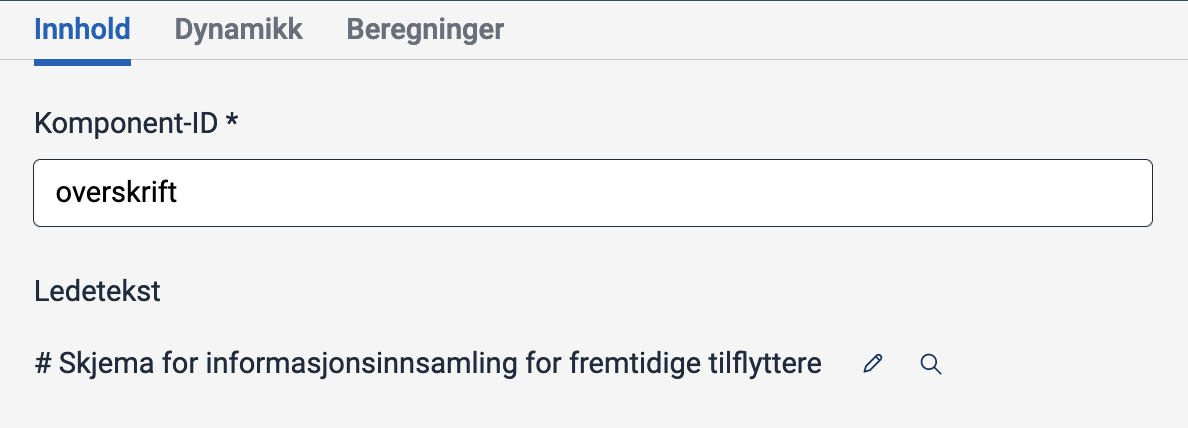Open the Beregninger tab
Viewport: 1188px width, 428px height.
(x=425, y=29)
